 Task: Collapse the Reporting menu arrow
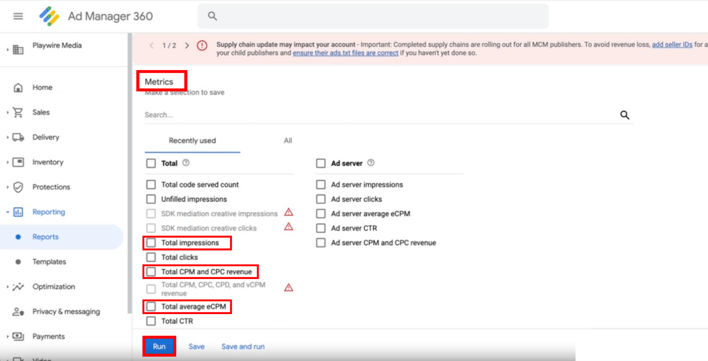pos(7,212)
